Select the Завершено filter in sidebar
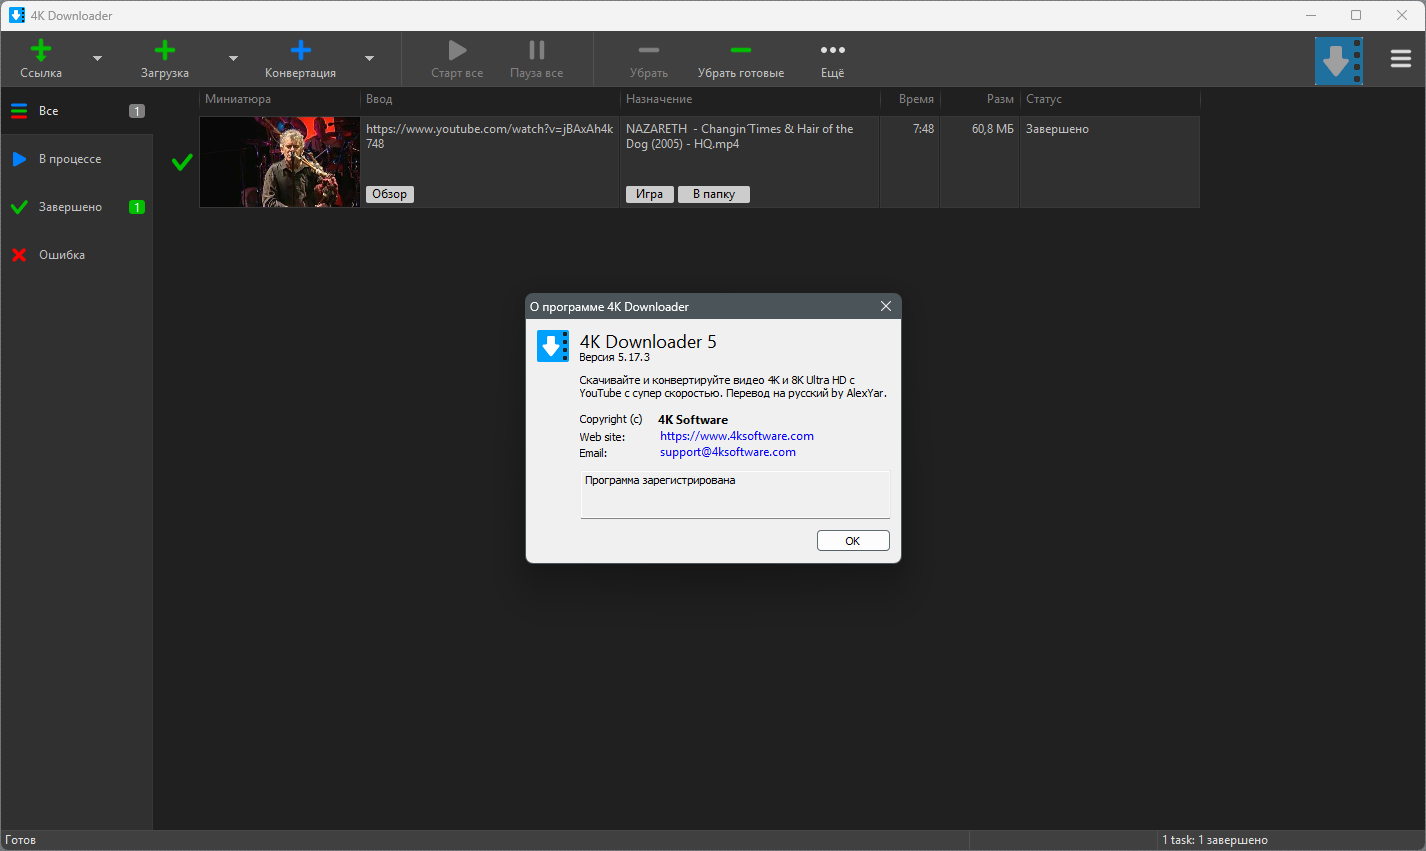 click(77, 207)
